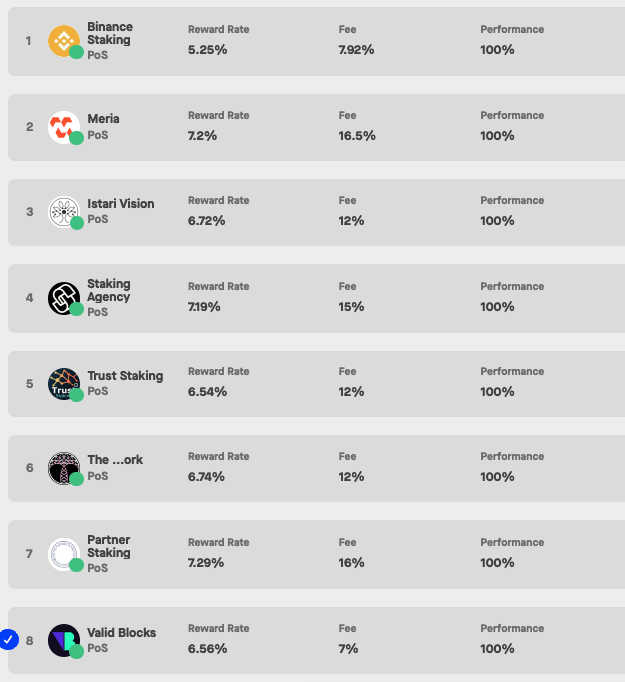
Task: Click Binance Staking reward rate 5.25%
Action: [x=207, y=50]
